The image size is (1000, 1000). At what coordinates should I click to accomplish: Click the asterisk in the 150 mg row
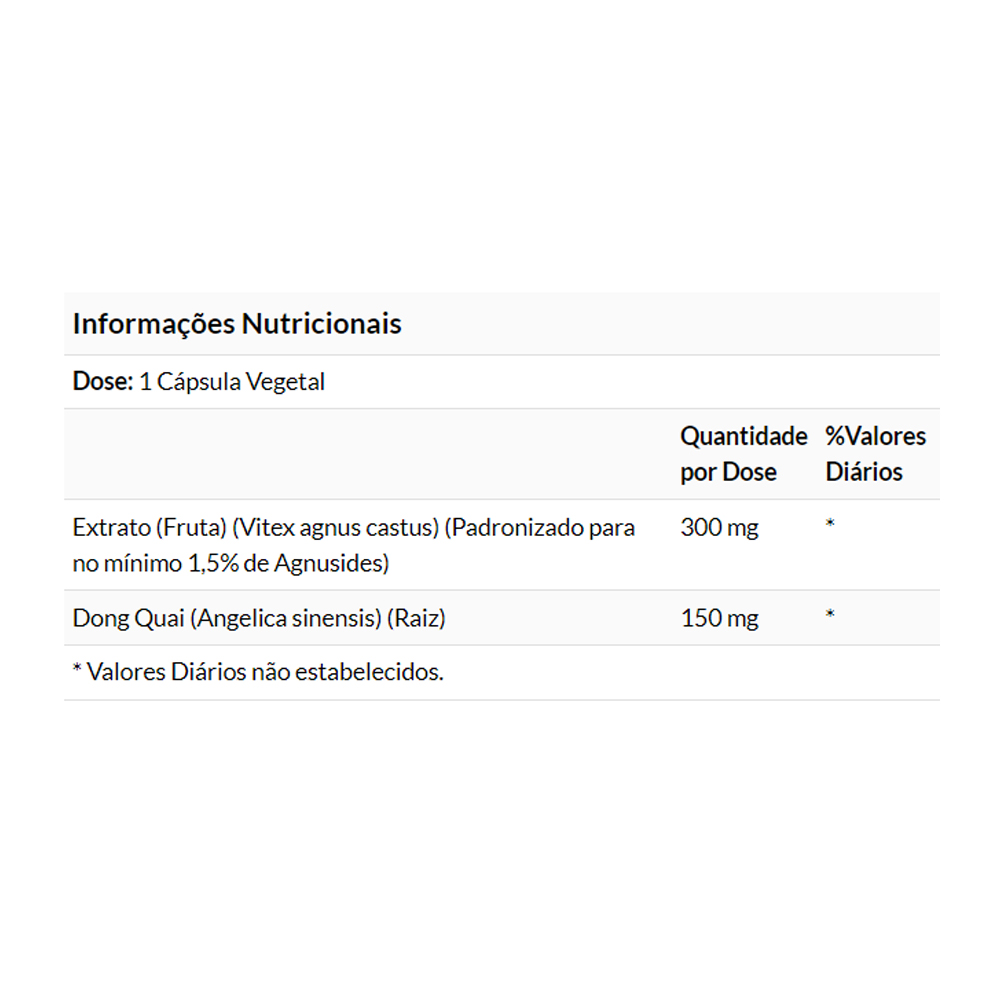pos(830,615)
